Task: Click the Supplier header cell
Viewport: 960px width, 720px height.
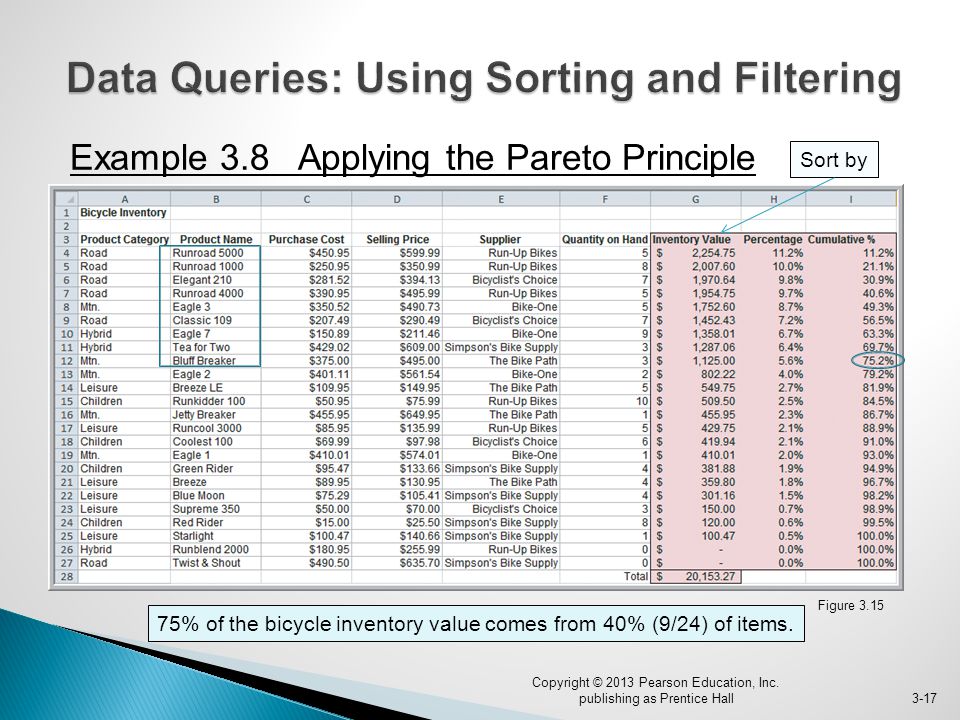Action: 500,239
